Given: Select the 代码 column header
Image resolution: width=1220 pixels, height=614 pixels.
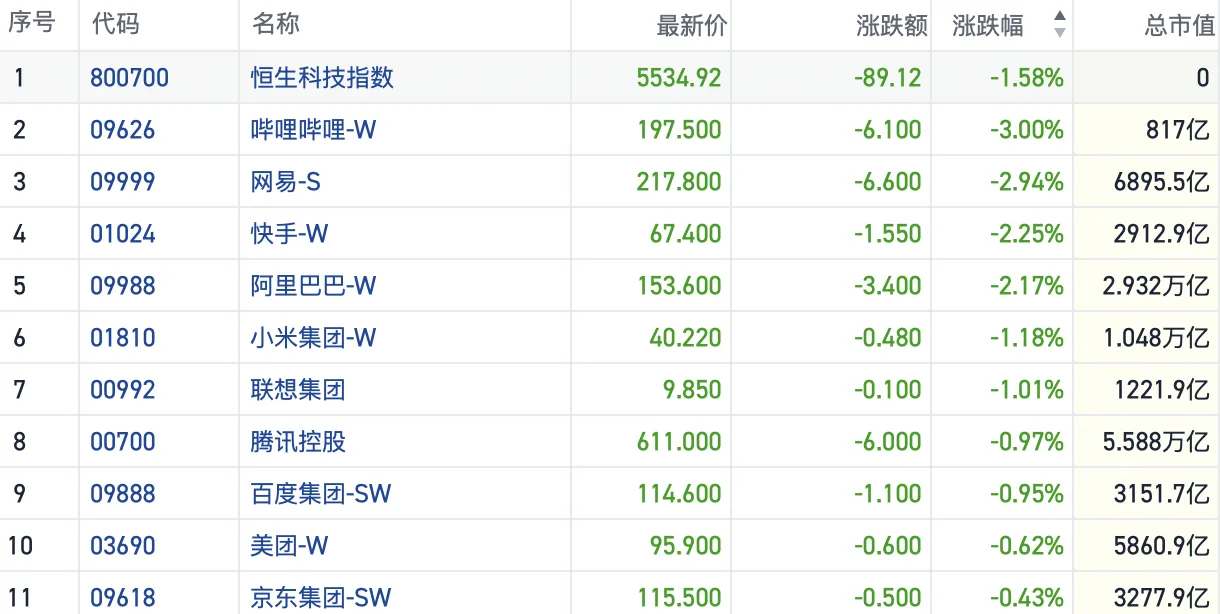Looking at the screenshot, I should (x=115, y=25).
